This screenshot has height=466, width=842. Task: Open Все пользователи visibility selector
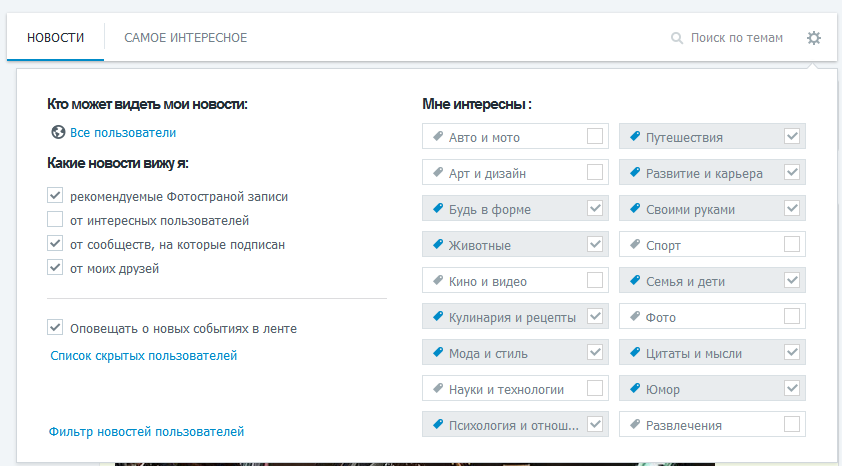pos(123,133)
